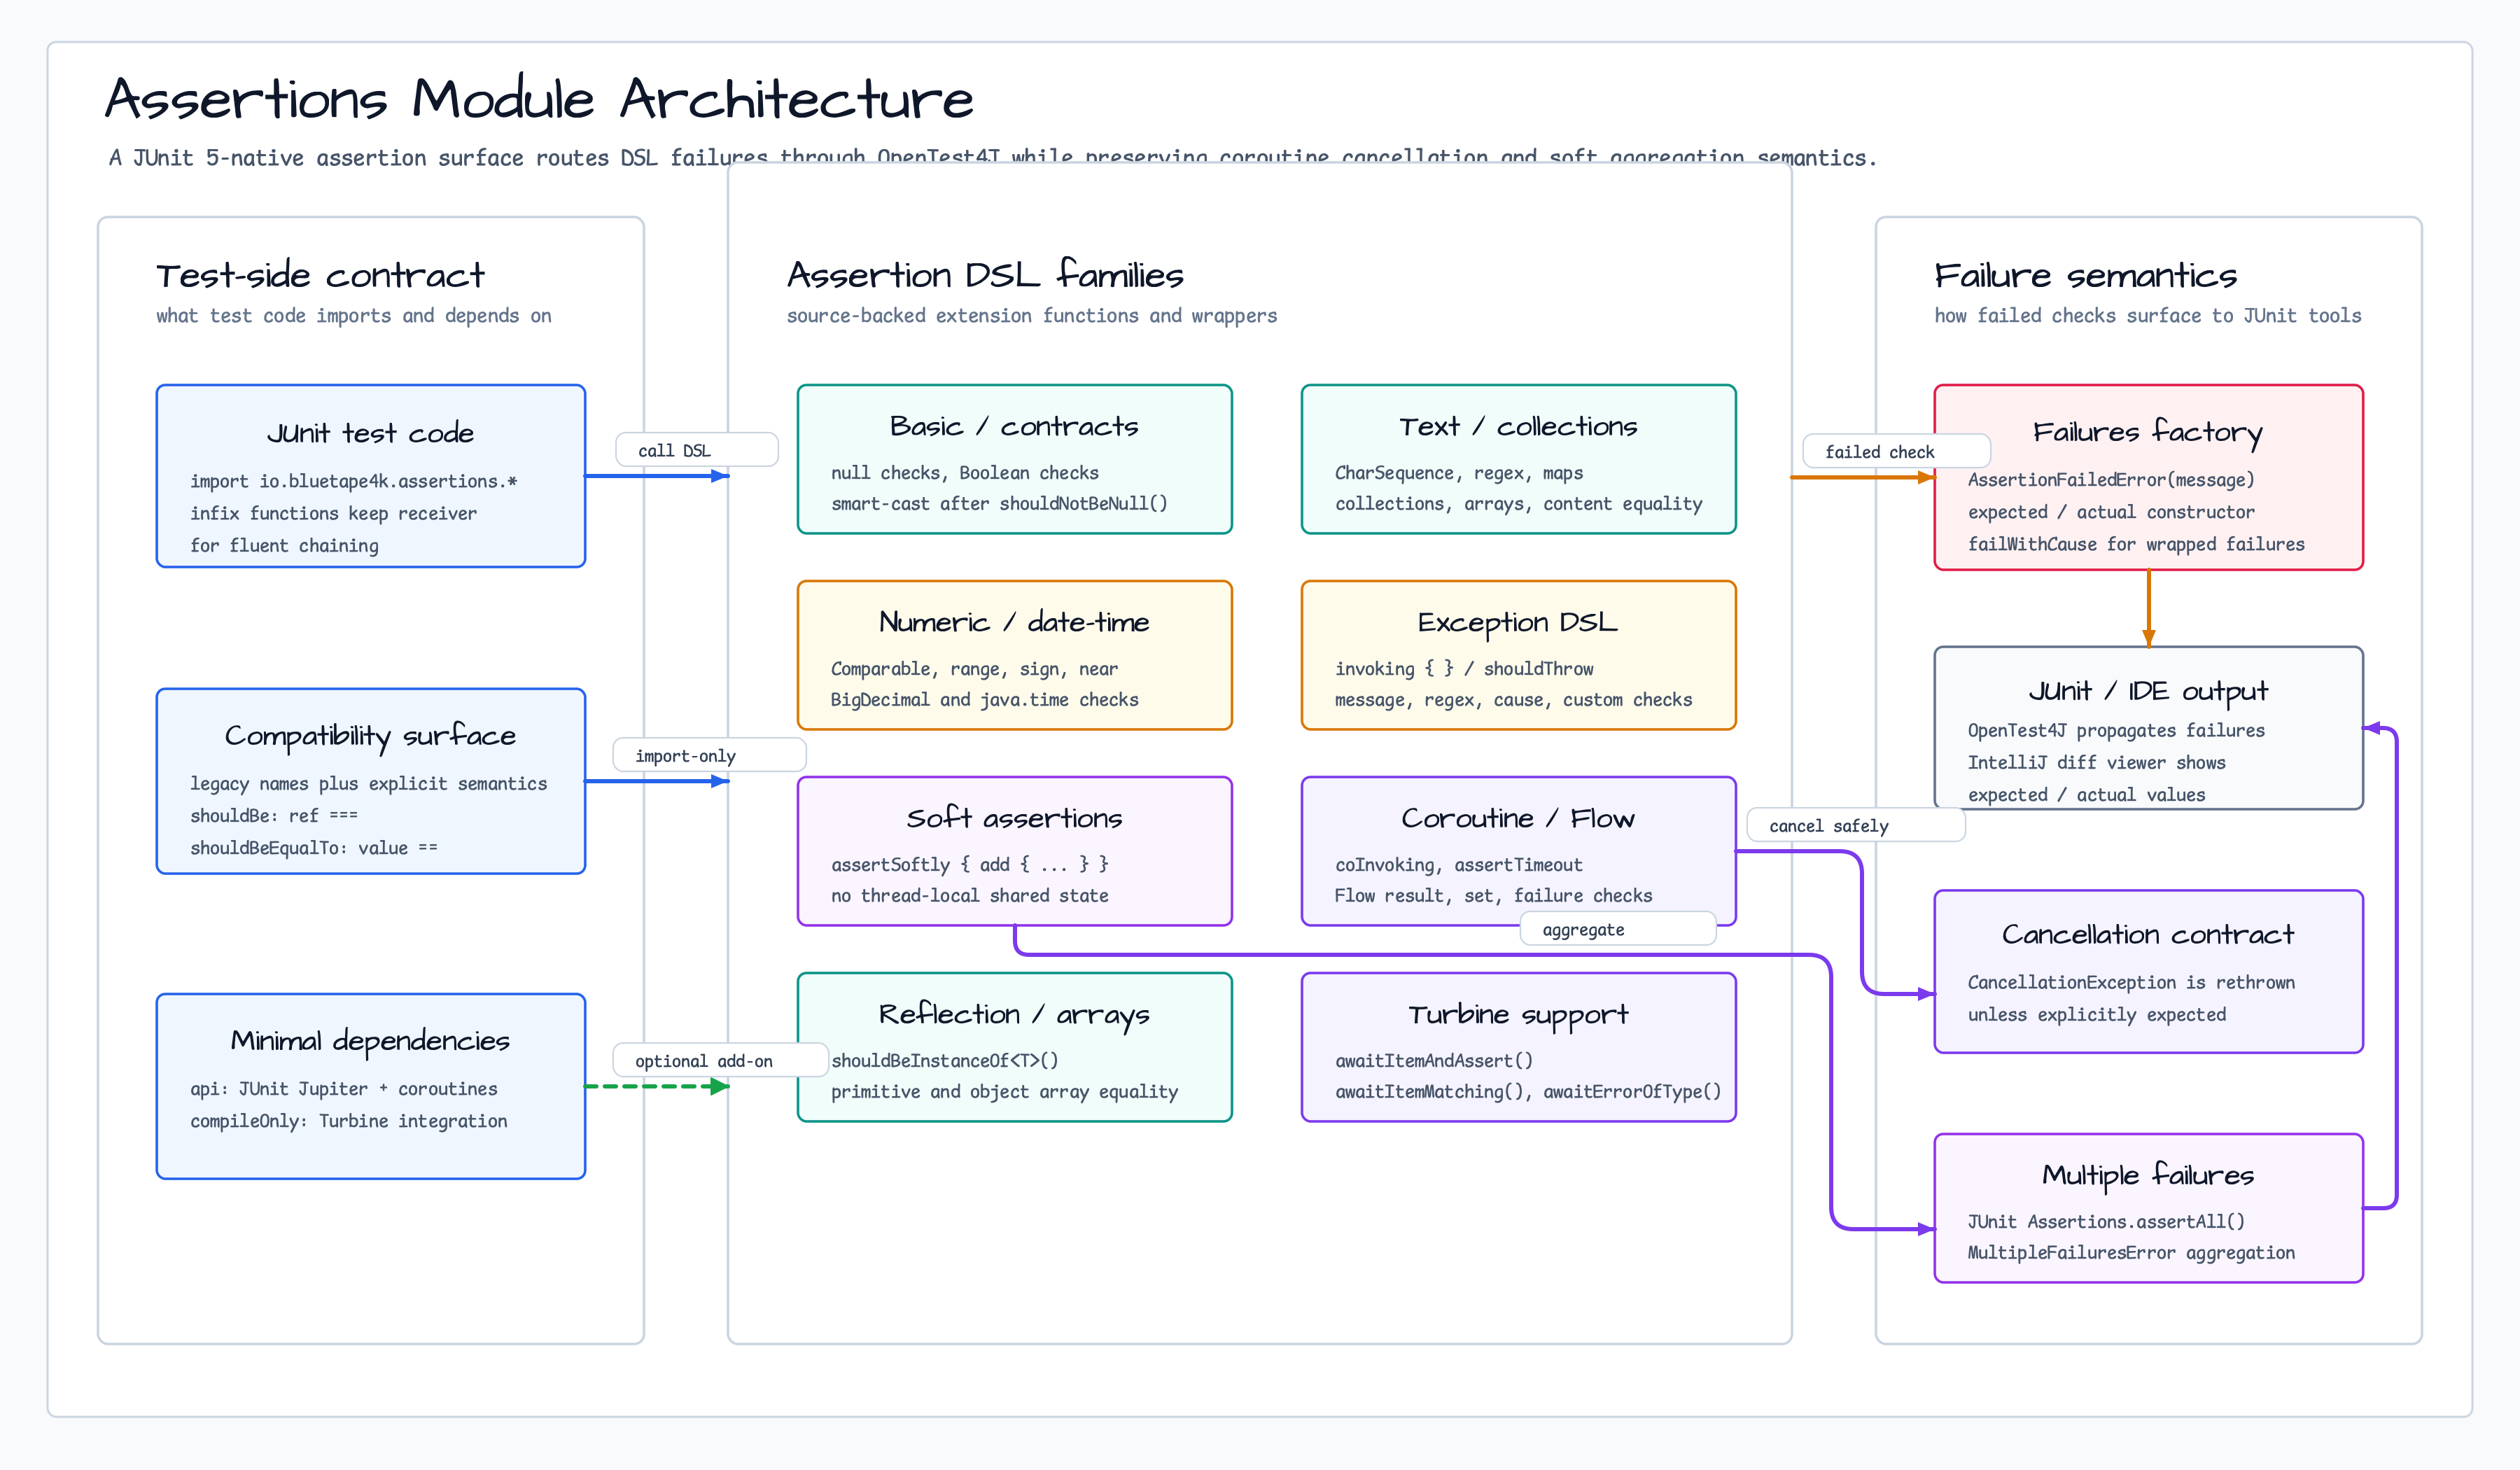Click 'legacy names plus explicit semantics' line
This screenshot has width=2520, height=1470.
pos(369,783)
